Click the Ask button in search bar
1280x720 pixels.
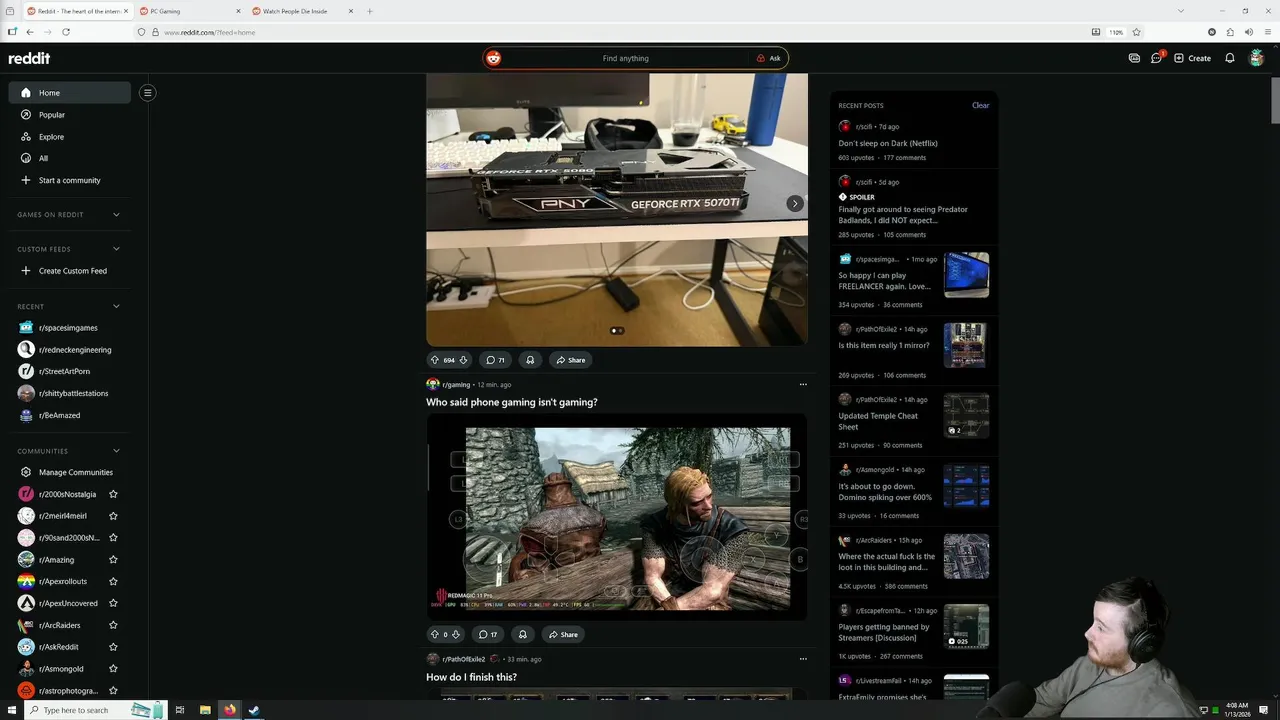(x=768, y=58)
